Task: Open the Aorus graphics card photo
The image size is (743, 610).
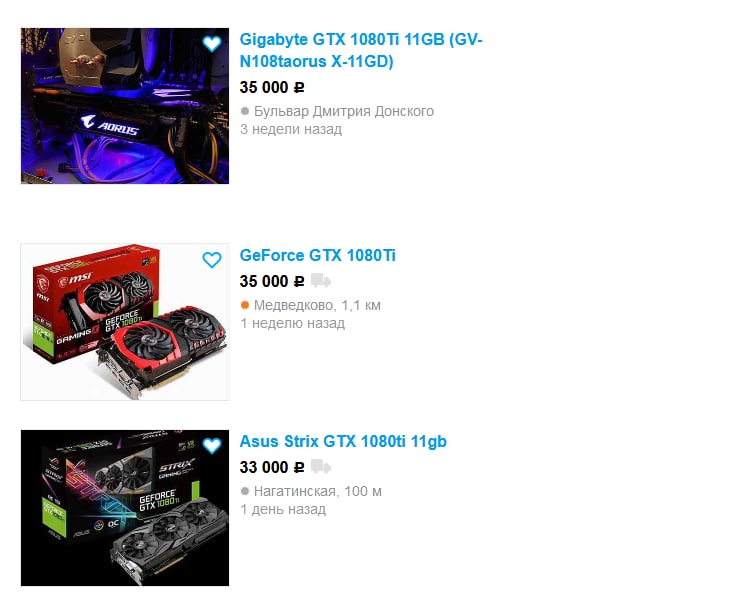Action: (x=125, y=106)
